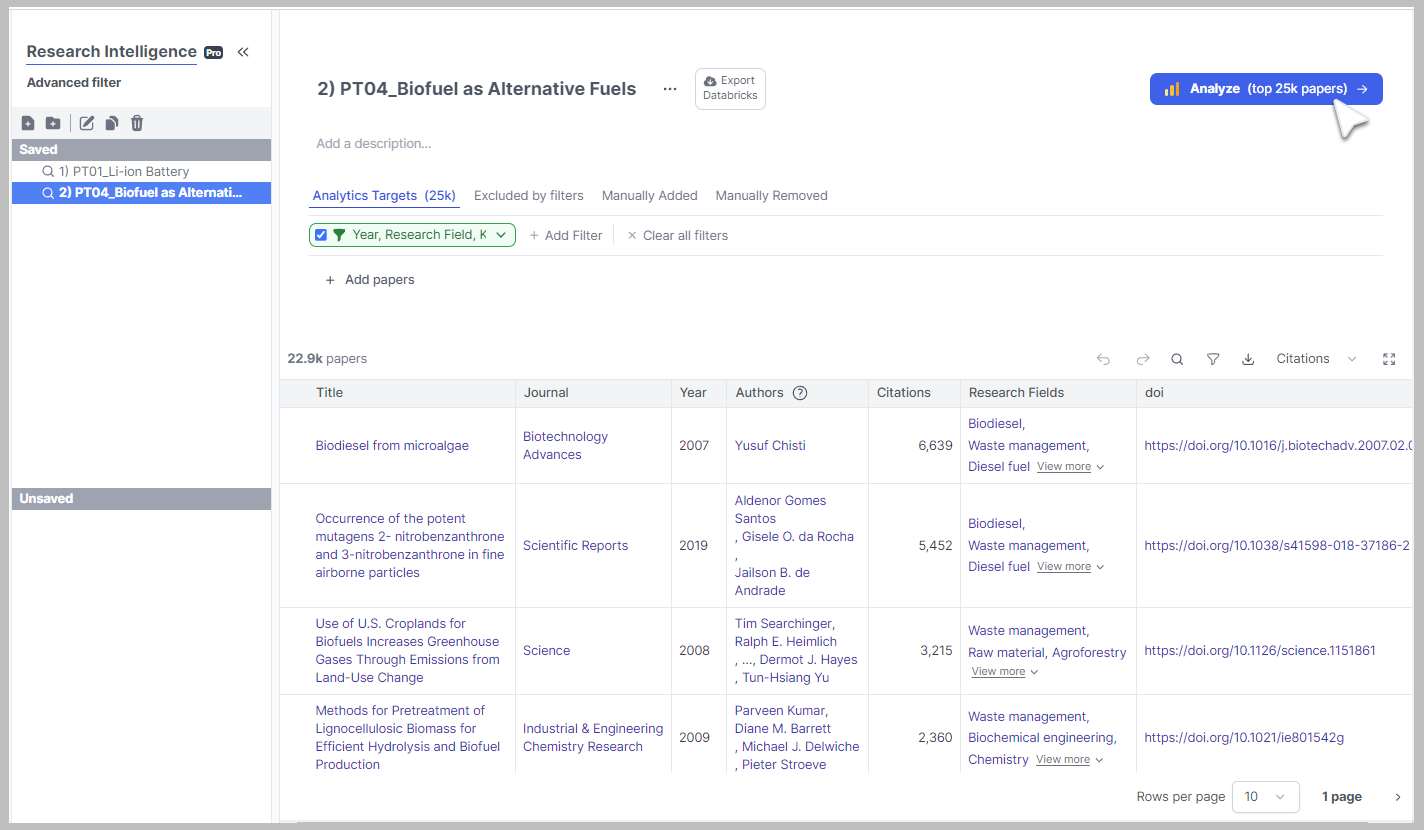Click the trash icon to delete saved search

tap(137, 123)
